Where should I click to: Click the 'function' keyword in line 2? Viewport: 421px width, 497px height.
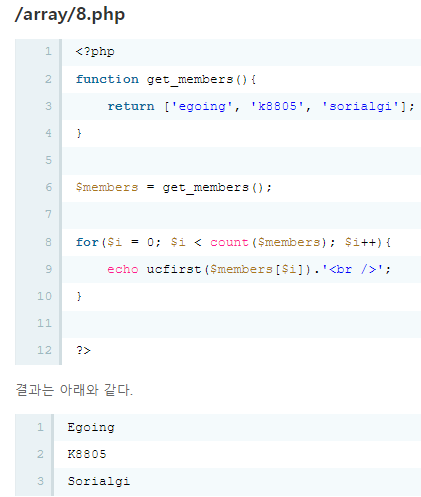click(107, 79)
